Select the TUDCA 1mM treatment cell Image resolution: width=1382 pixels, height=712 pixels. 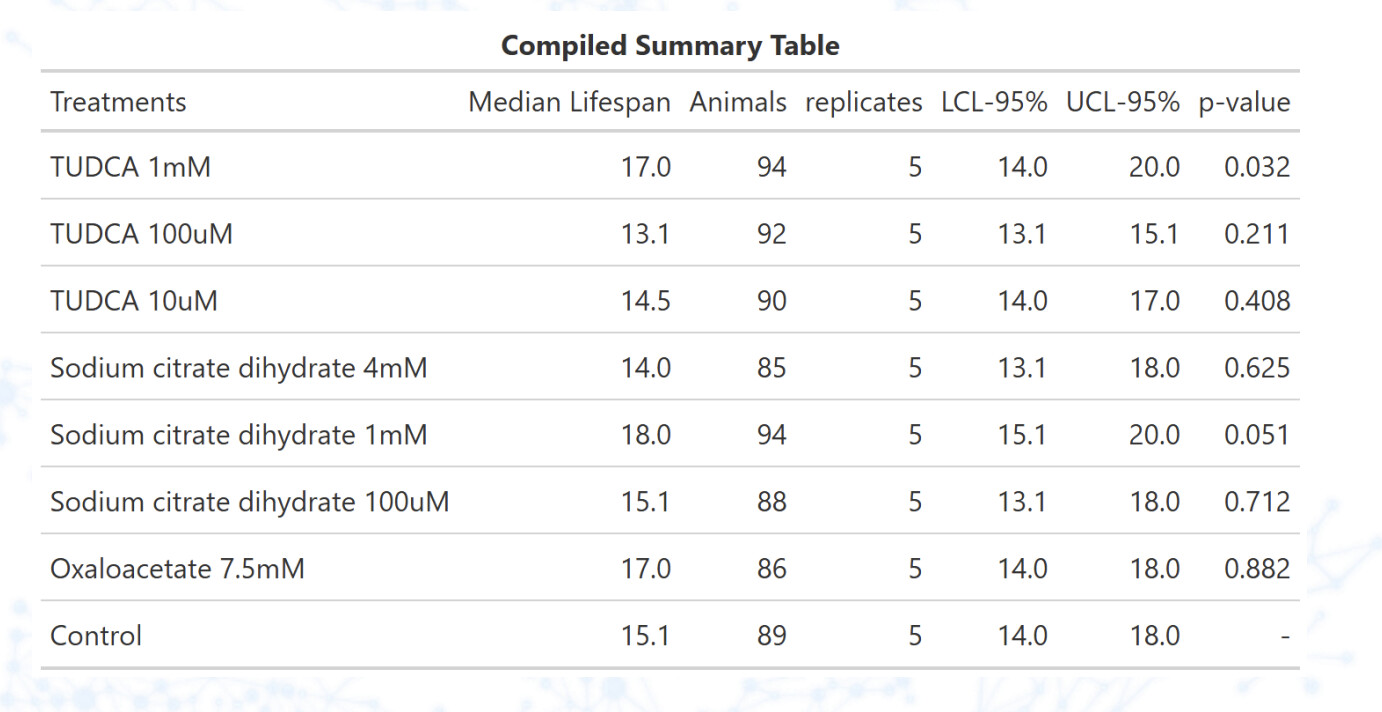[130, 167]
